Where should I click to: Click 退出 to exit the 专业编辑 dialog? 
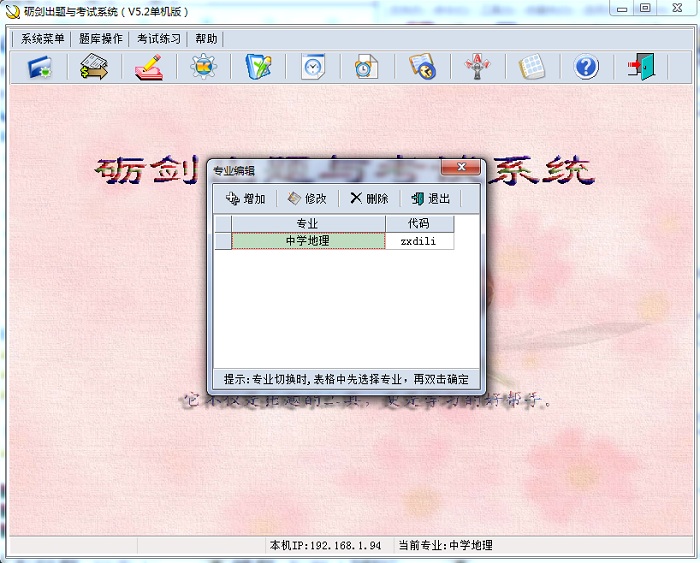(430, 199)
